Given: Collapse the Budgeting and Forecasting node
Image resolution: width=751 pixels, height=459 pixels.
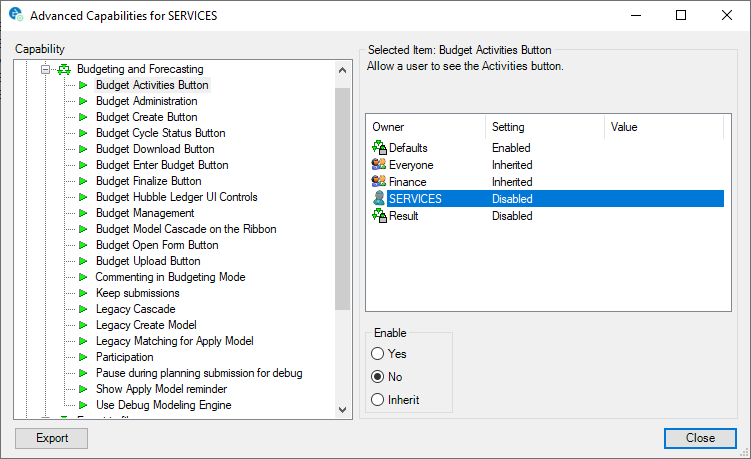Looking at the screenshot, I should (x=45, y=69).
